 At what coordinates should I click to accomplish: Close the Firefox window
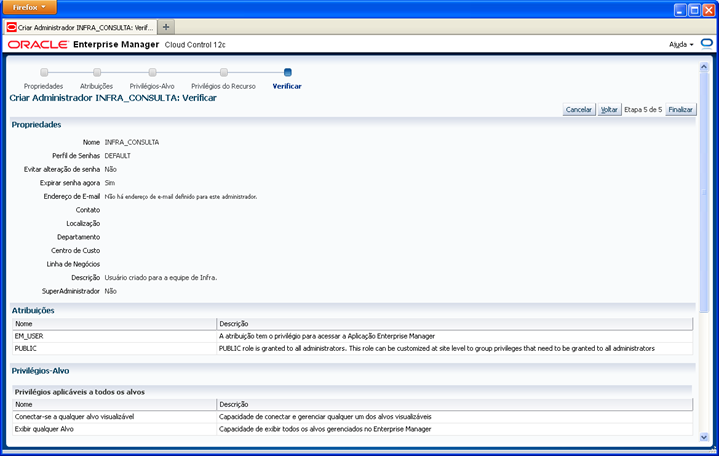(x=708, y=10)
